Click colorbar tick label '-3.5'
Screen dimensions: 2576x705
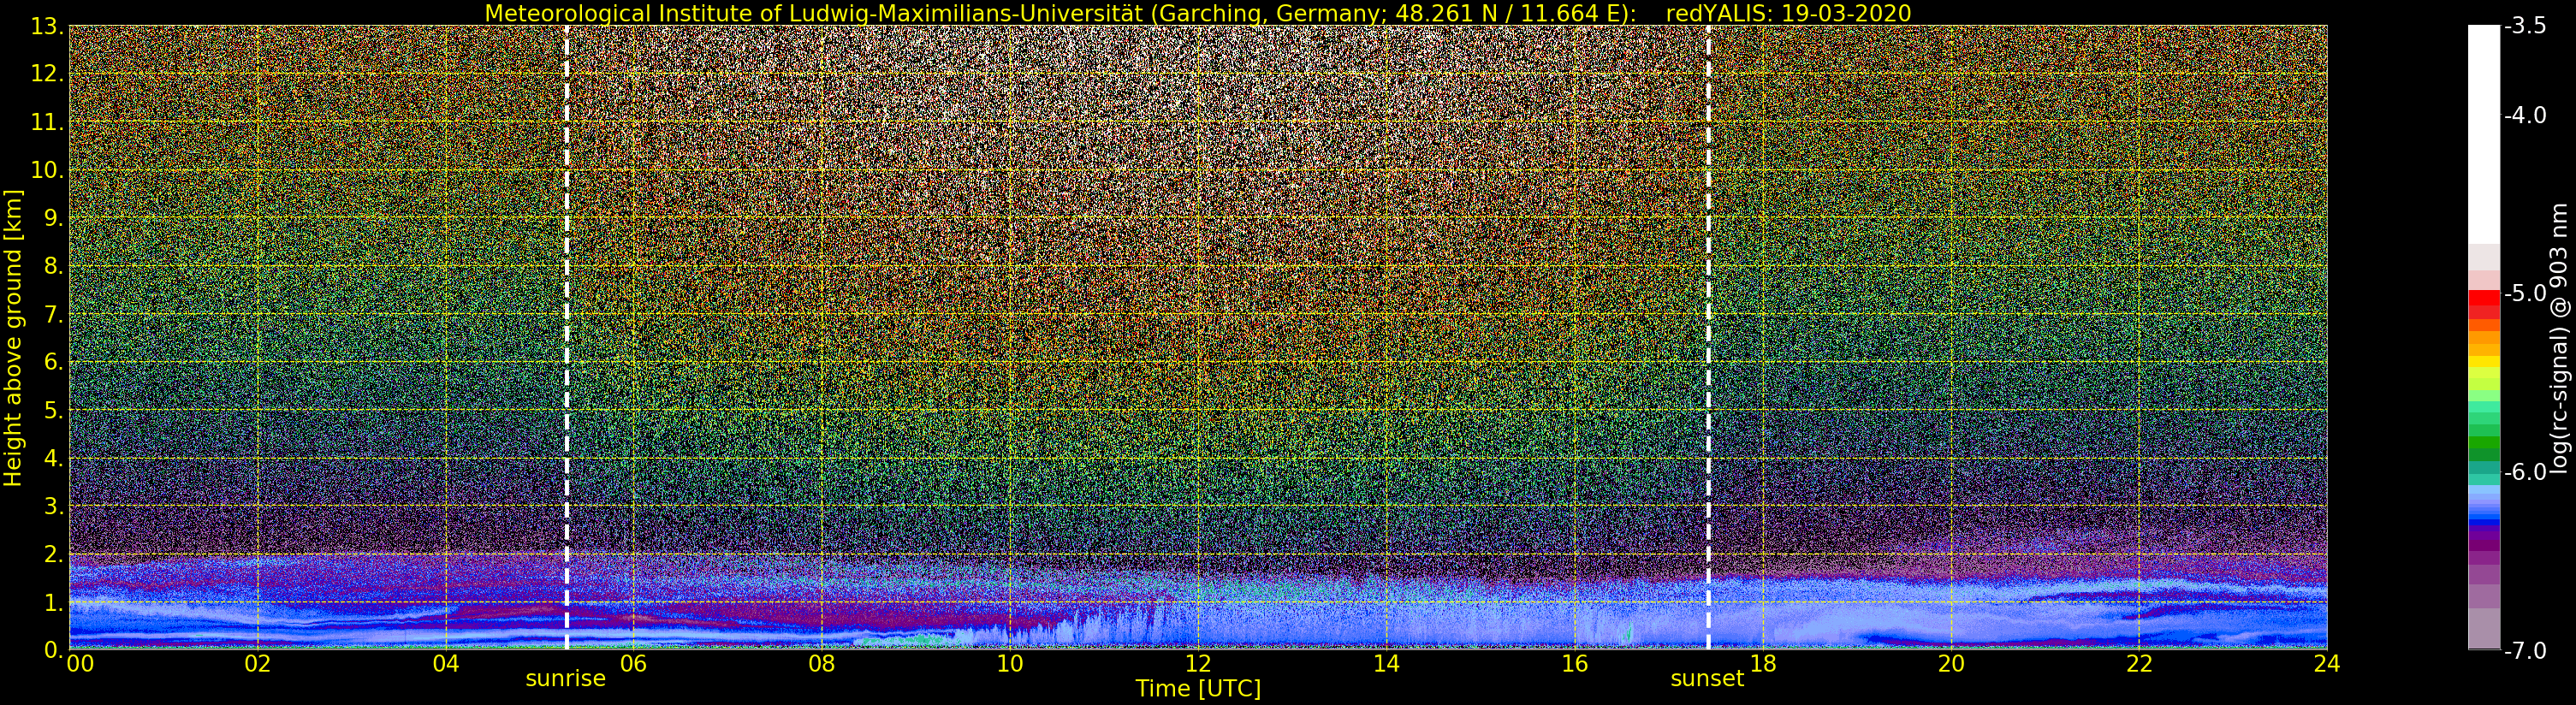[2525, 26]
